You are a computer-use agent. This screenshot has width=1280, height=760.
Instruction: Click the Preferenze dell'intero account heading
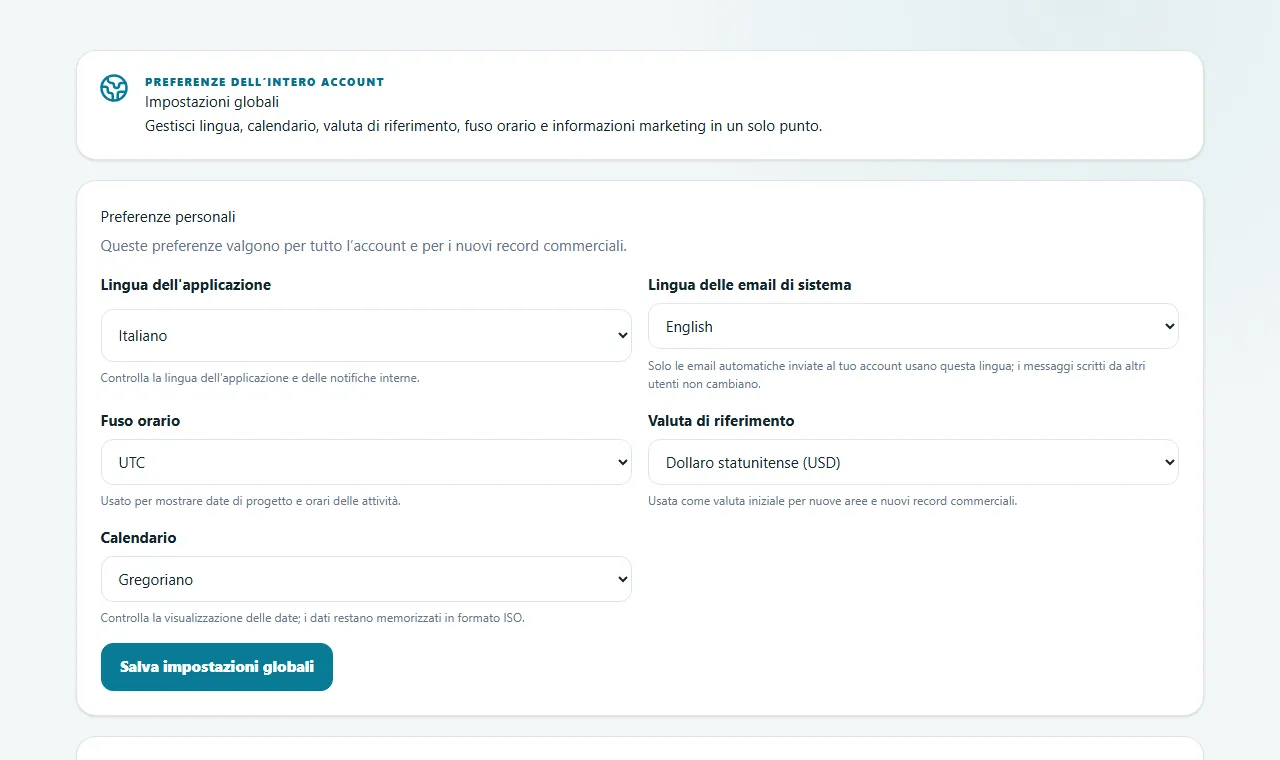coord(265,82)
